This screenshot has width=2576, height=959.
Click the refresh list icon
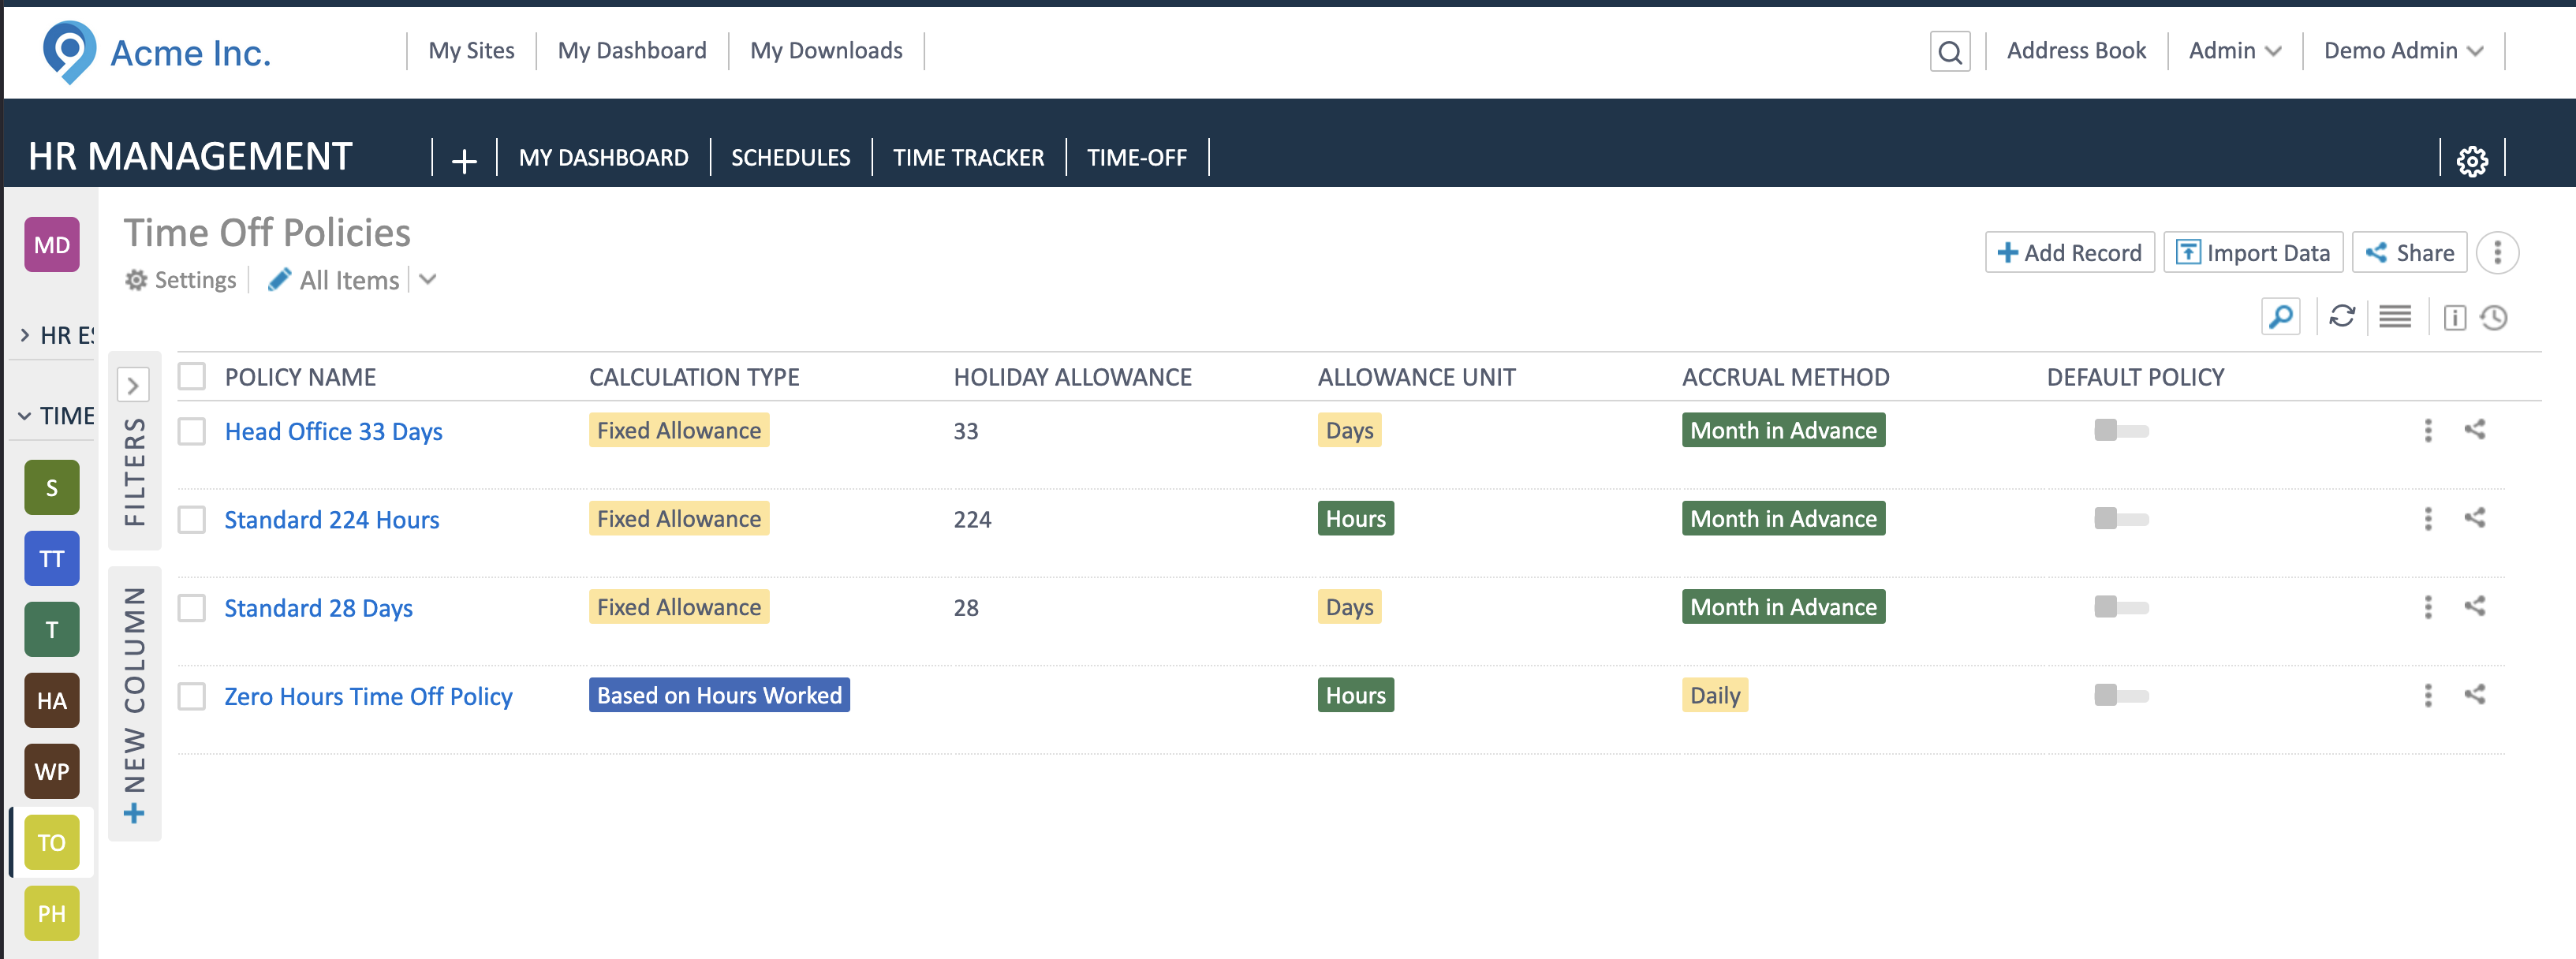(2341, 317)
